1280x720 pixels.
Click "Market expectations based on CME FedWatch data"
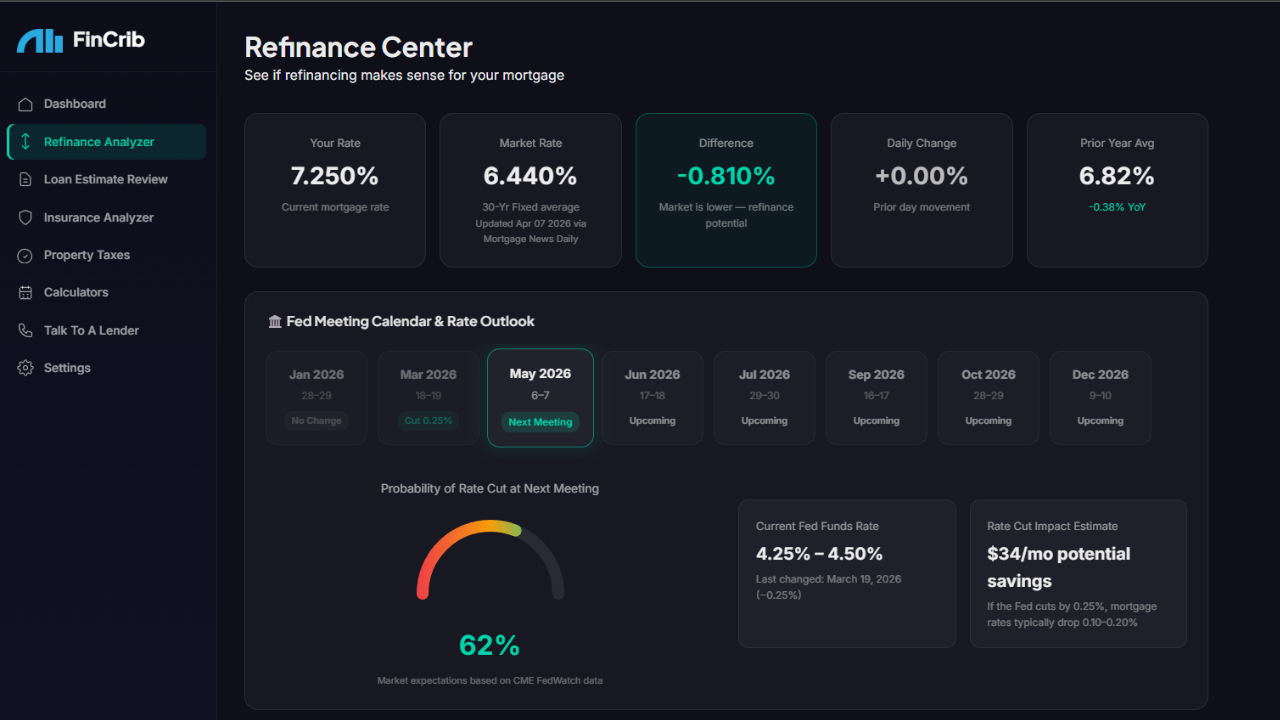point(490,681)
